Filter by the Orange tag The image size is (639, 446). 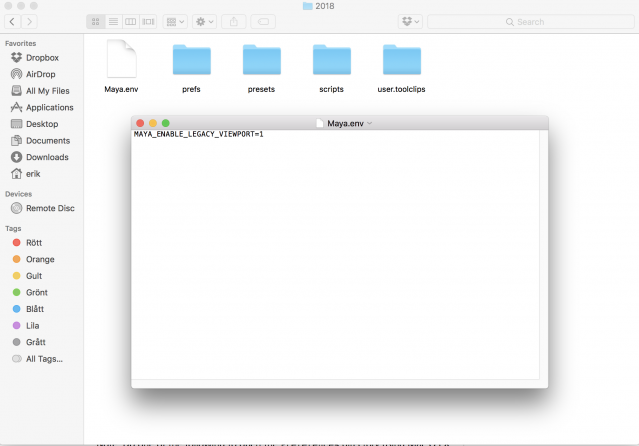(x=42, y=259)
